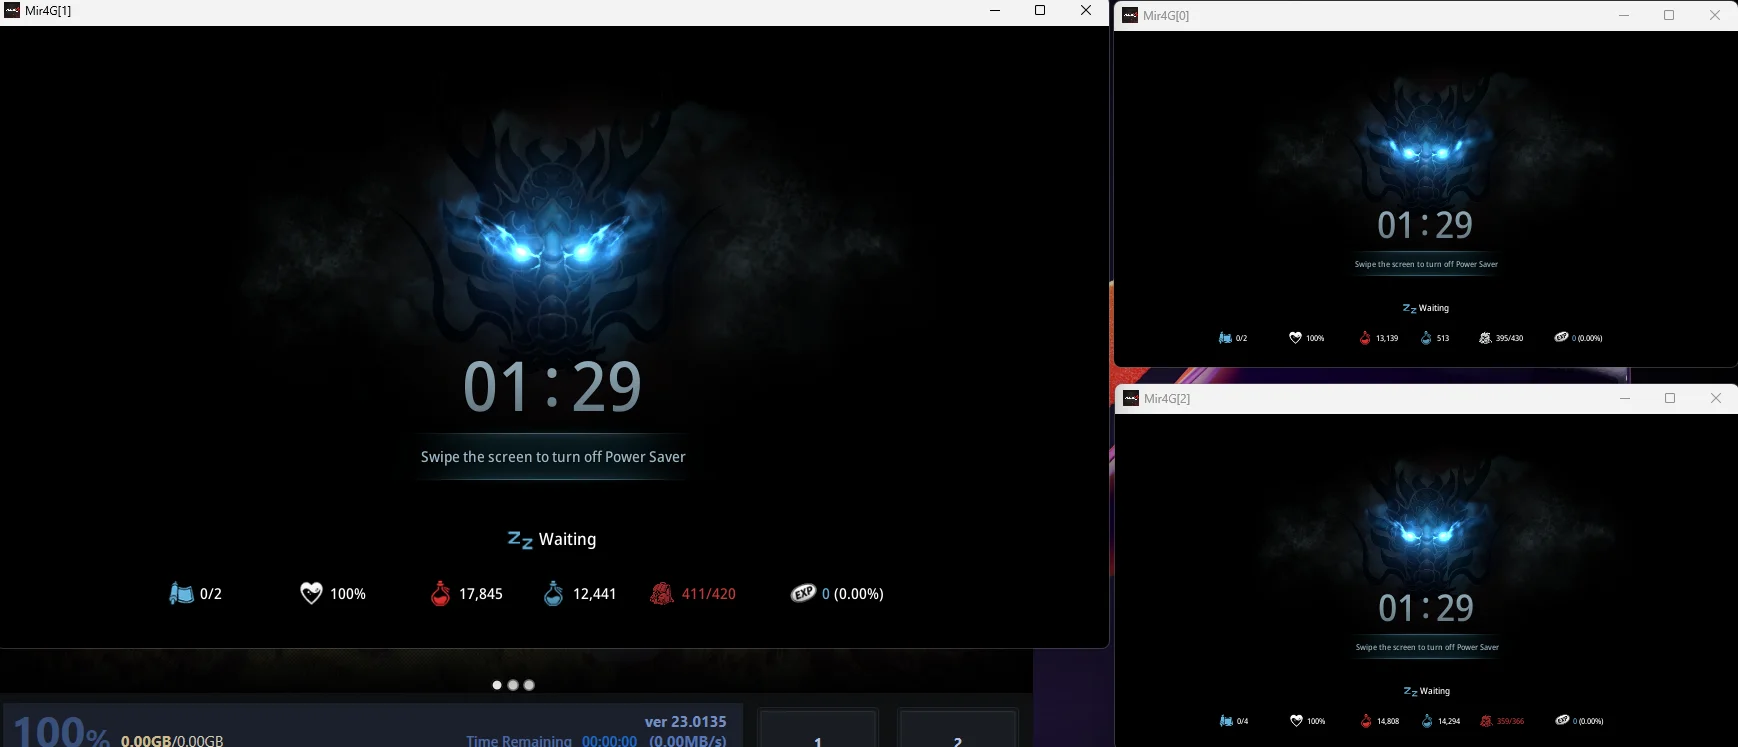Screen dimensions: 1738x747
Task: Click the 0/4 scroll count in Mir4G[2]
Action: click(x=1243, y=722)
